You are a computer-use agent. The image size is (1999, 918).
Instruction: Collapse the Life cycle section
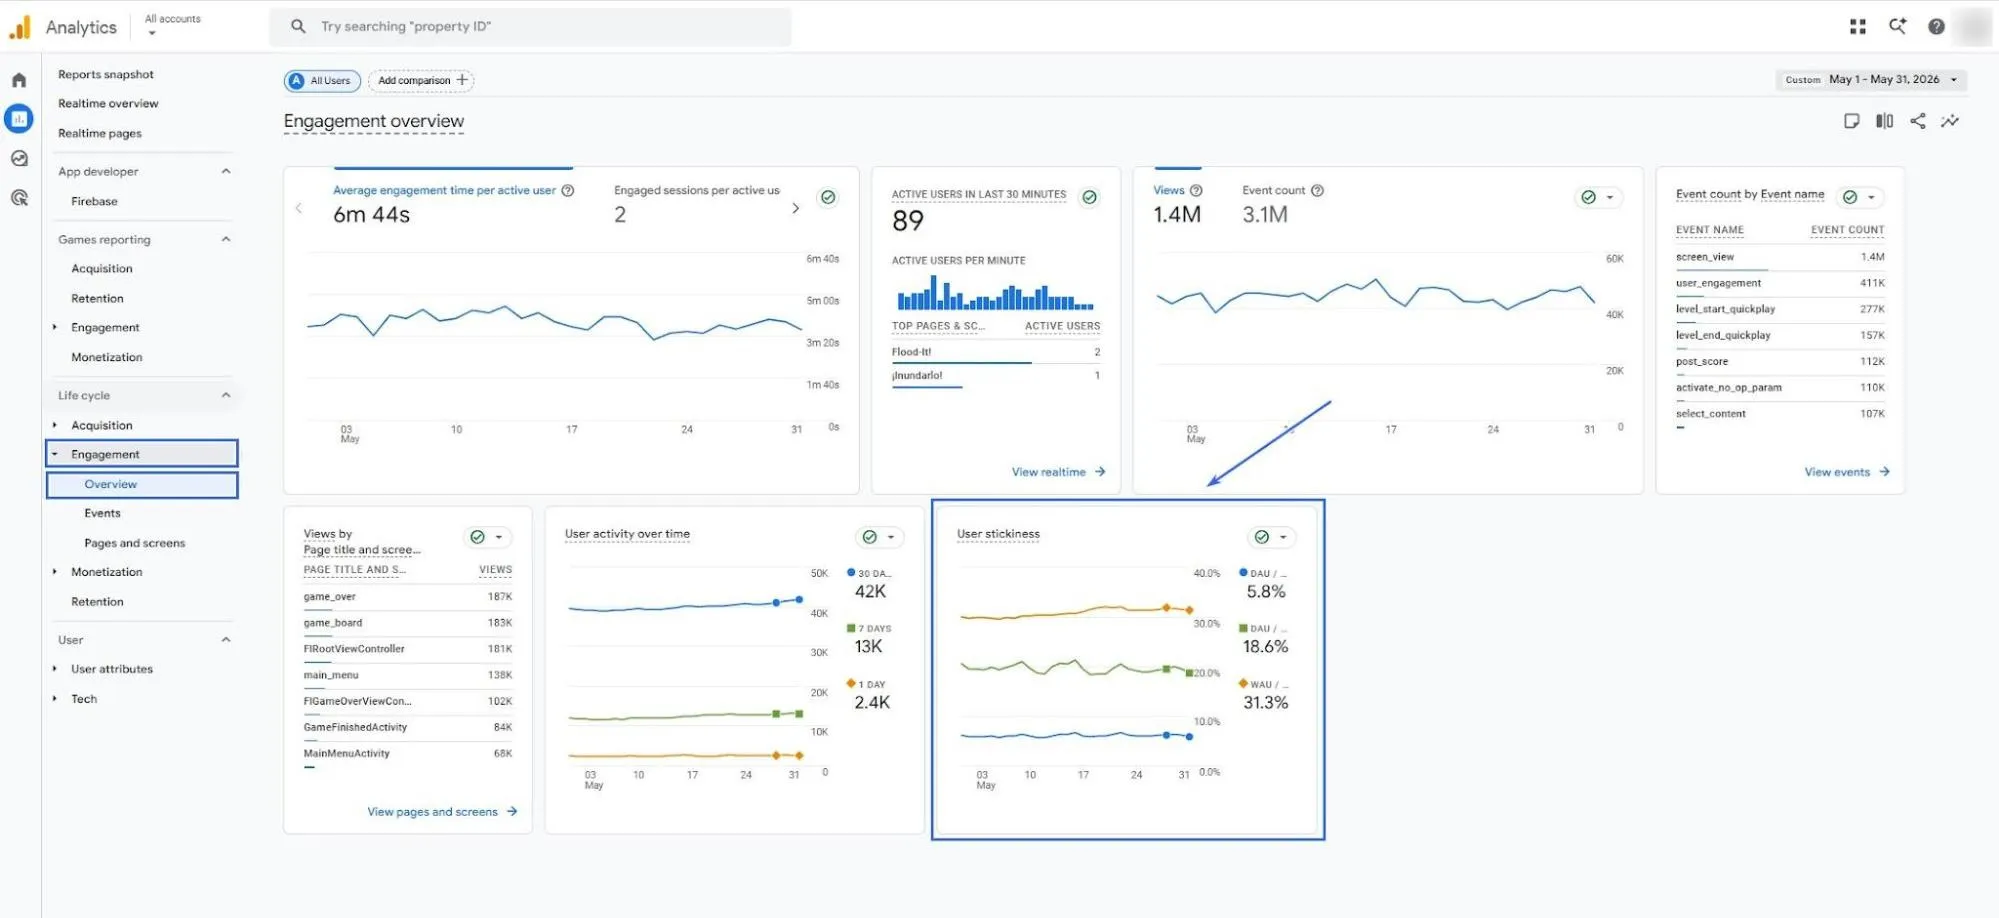point(226,395)
